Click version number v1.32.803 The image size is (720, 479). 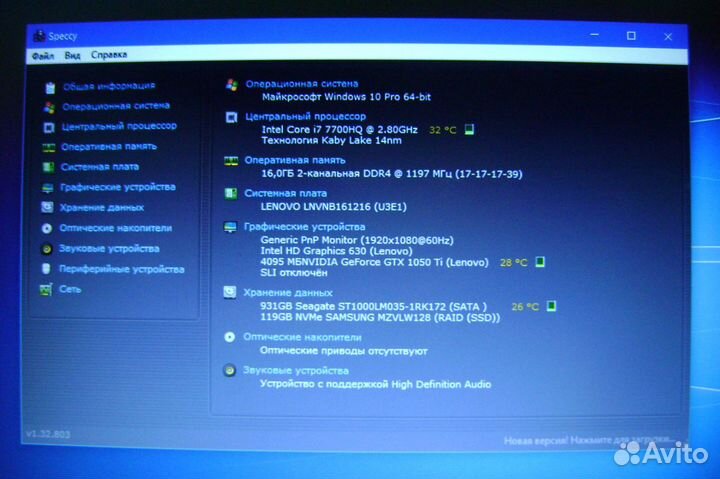tap(48, 434)
